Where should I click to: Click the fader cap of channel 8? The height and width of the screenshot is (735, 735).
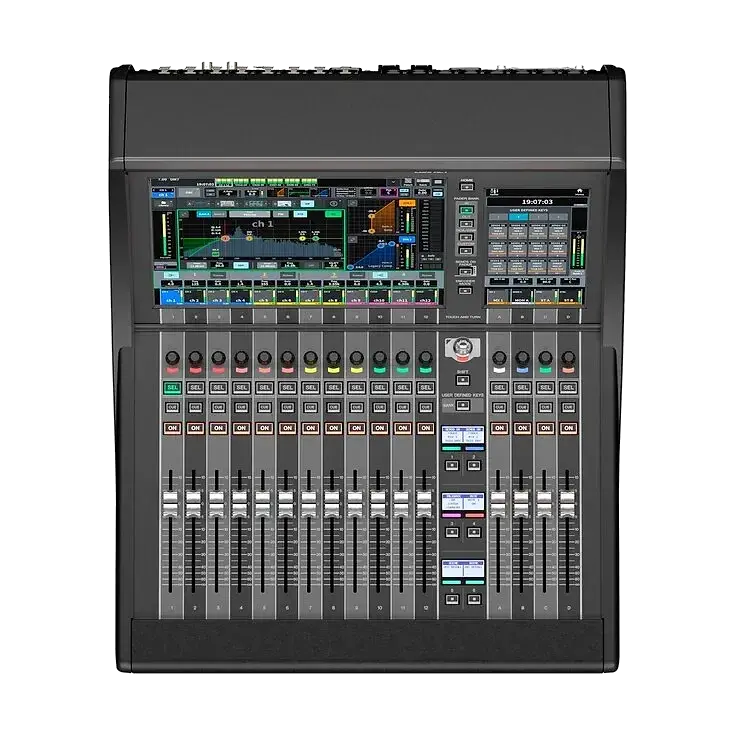tap(331, 504)
